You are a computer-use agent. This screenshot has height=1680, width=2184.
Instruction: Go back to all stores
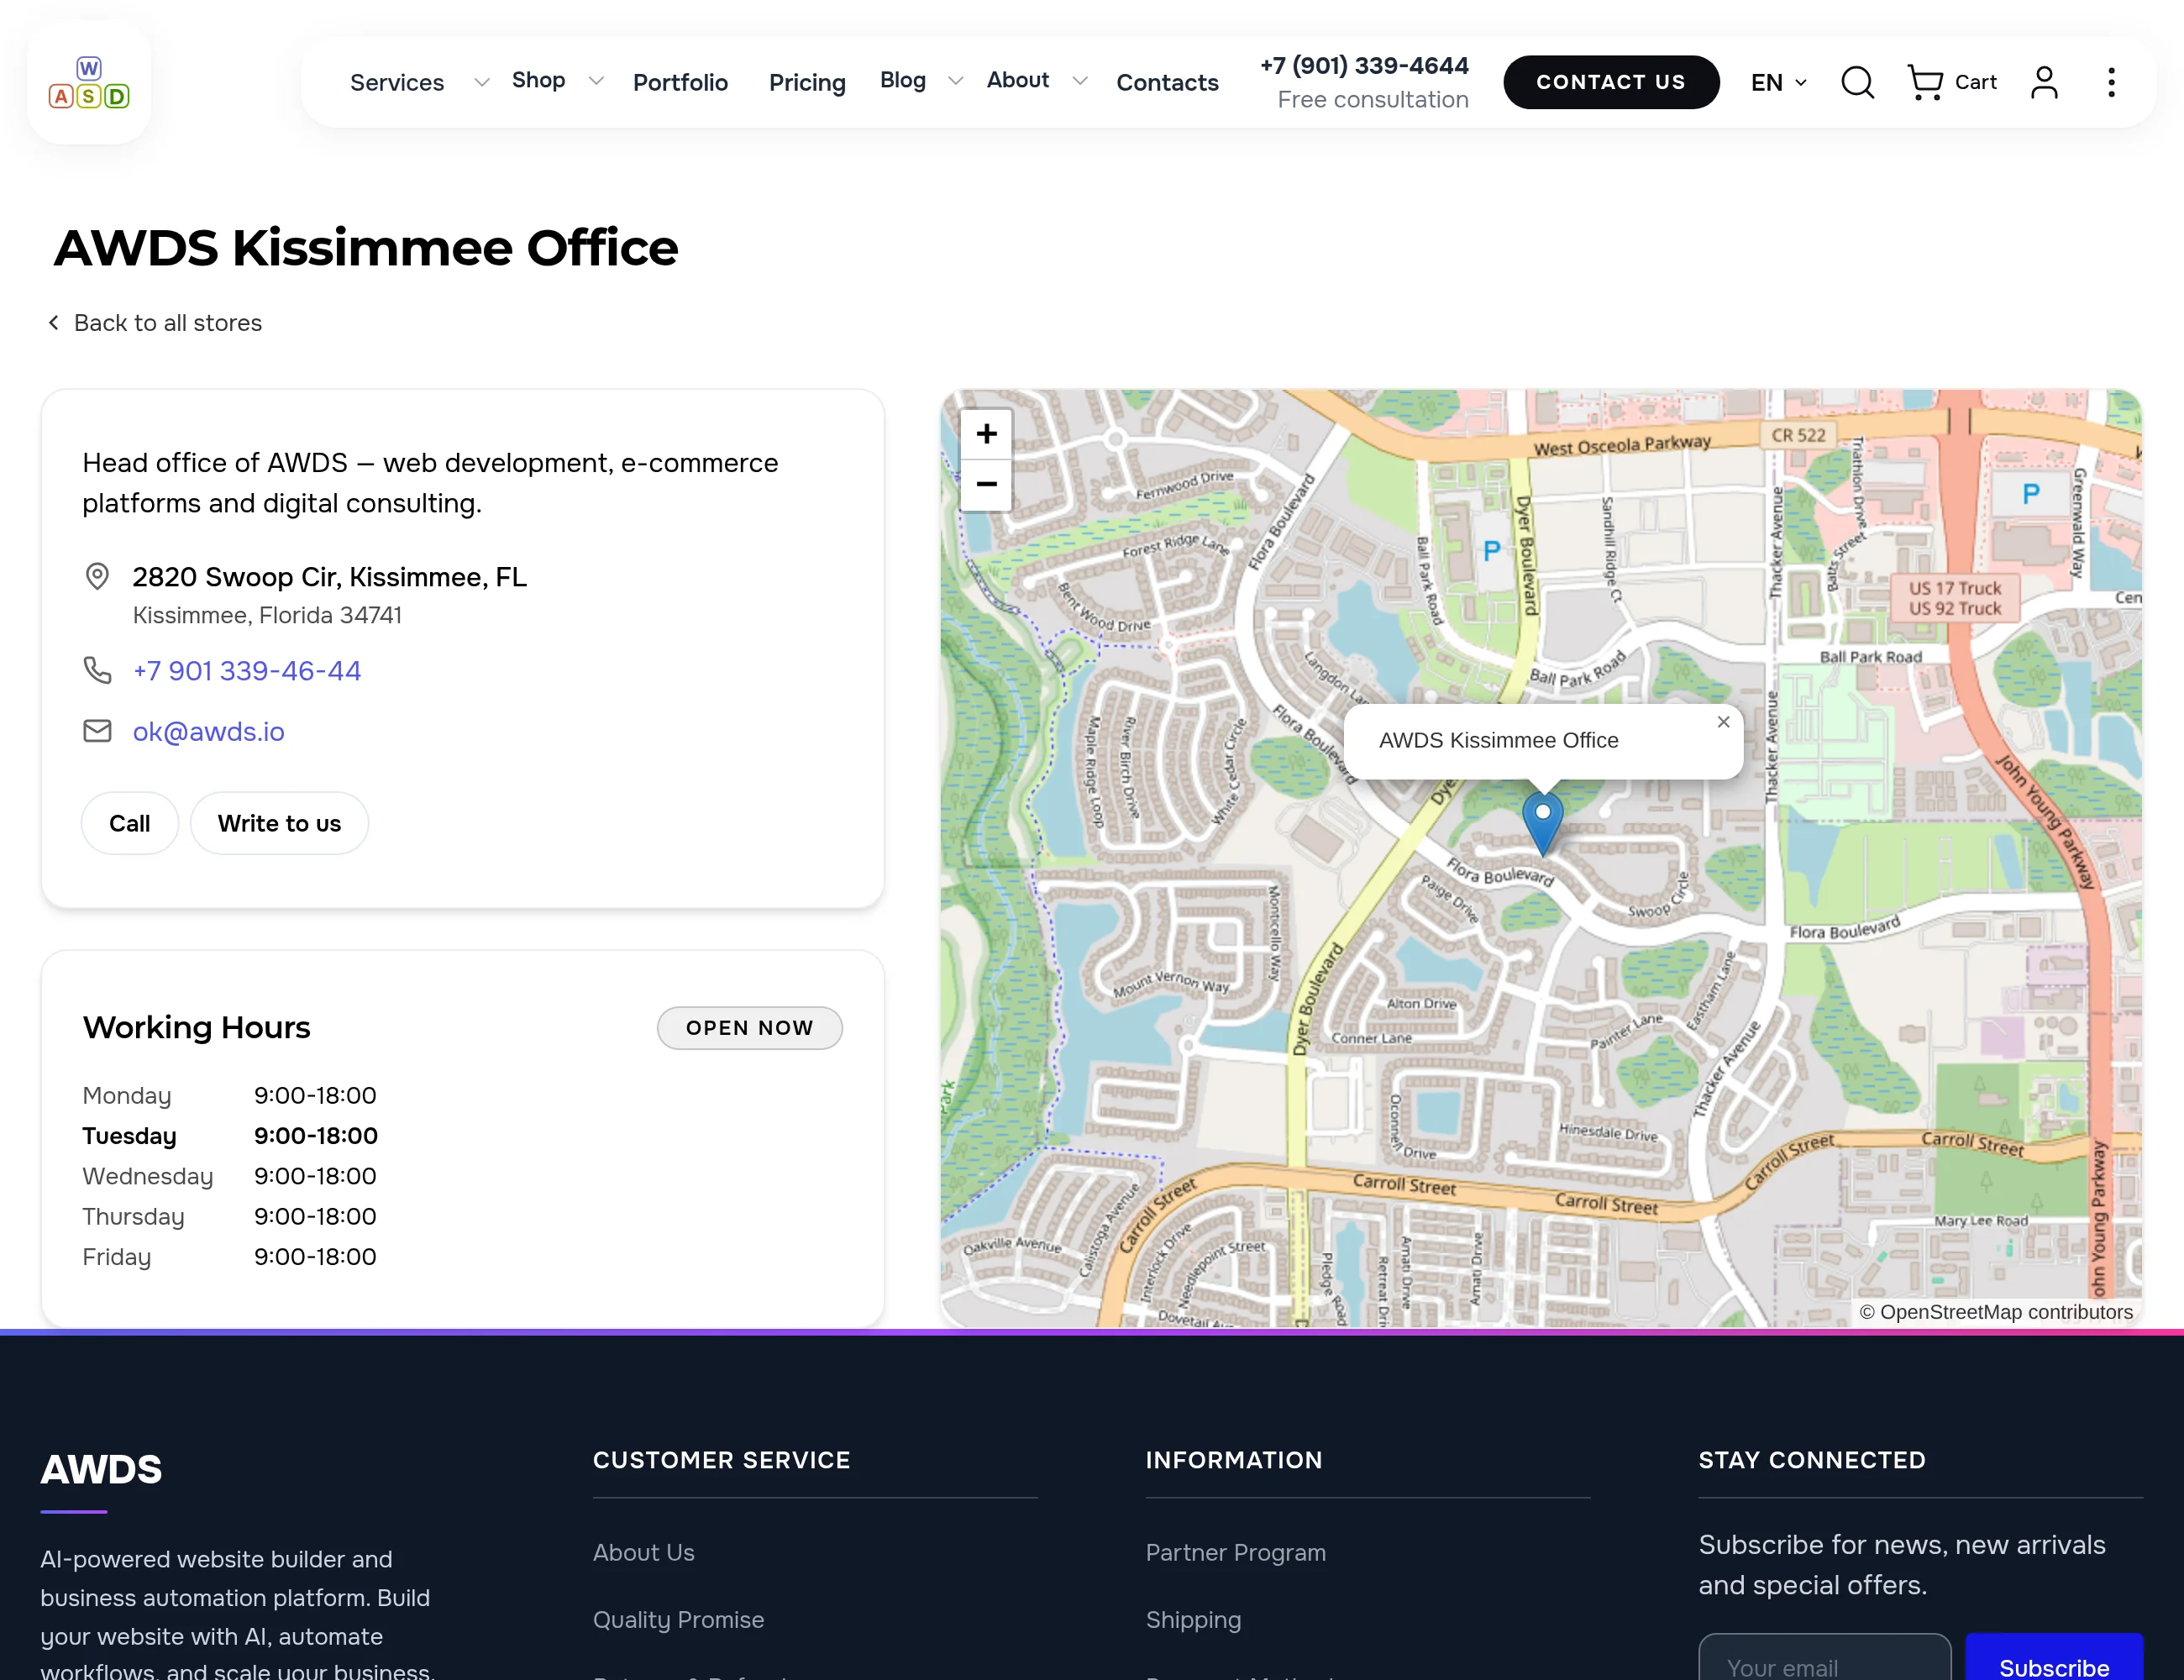(155, 323)
